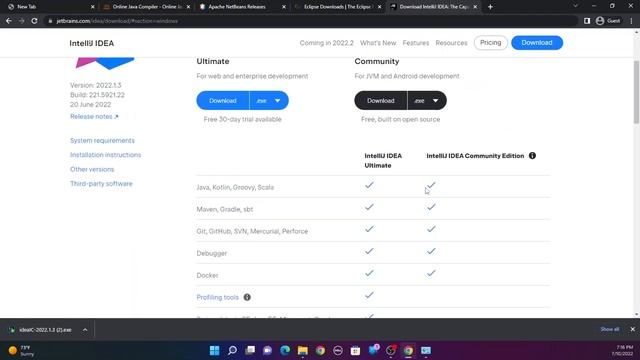Viewport: 640px width, 360px height.
Task: Open the Windows Start menu
Action: click(214, 350)
